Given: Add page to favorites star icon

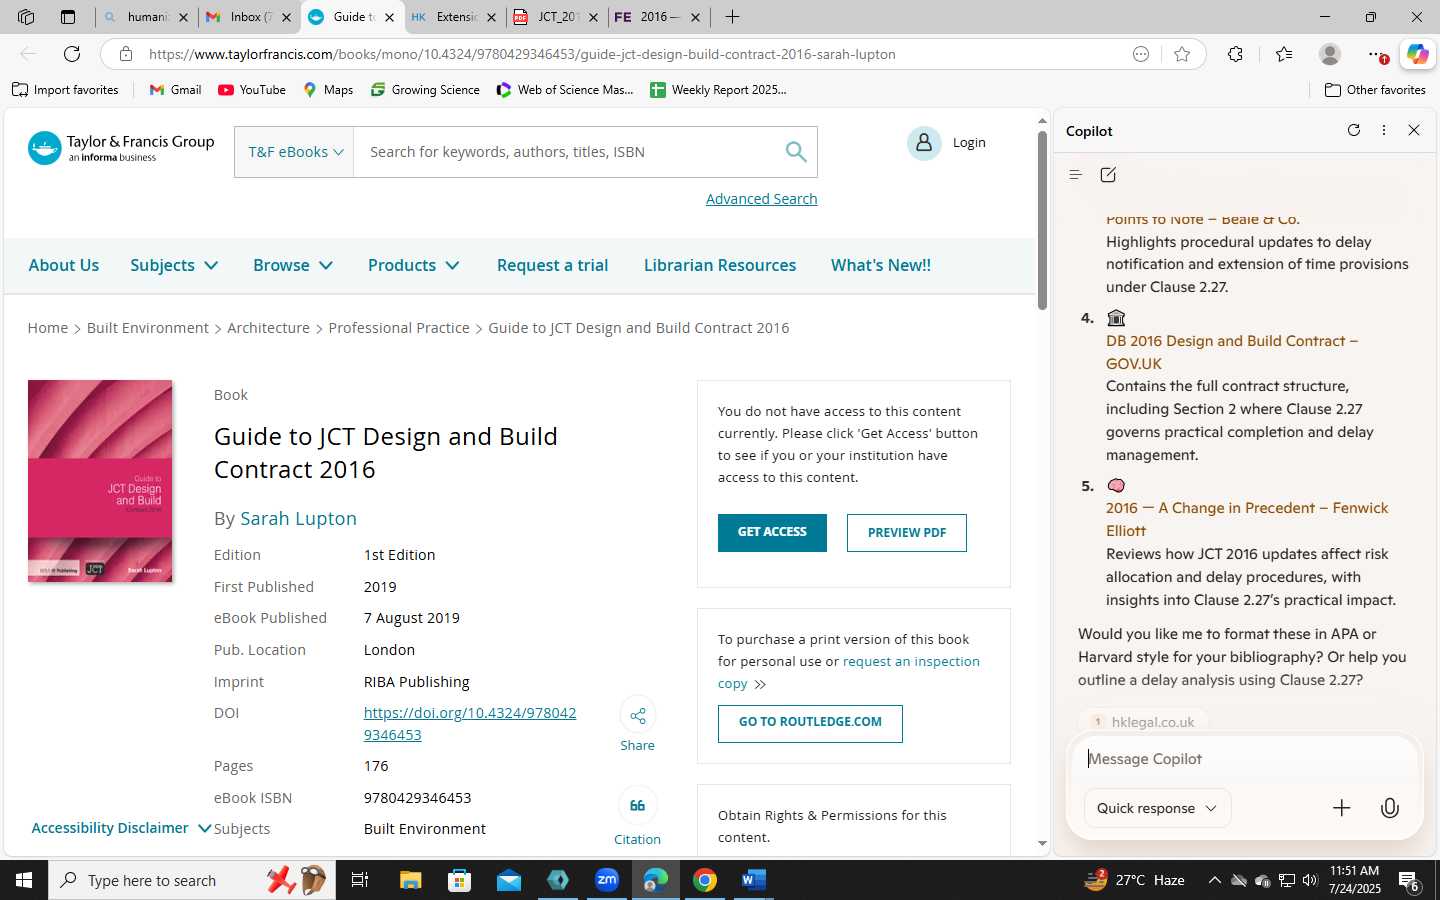Looking at the screenshot, I should point(1182,54).
